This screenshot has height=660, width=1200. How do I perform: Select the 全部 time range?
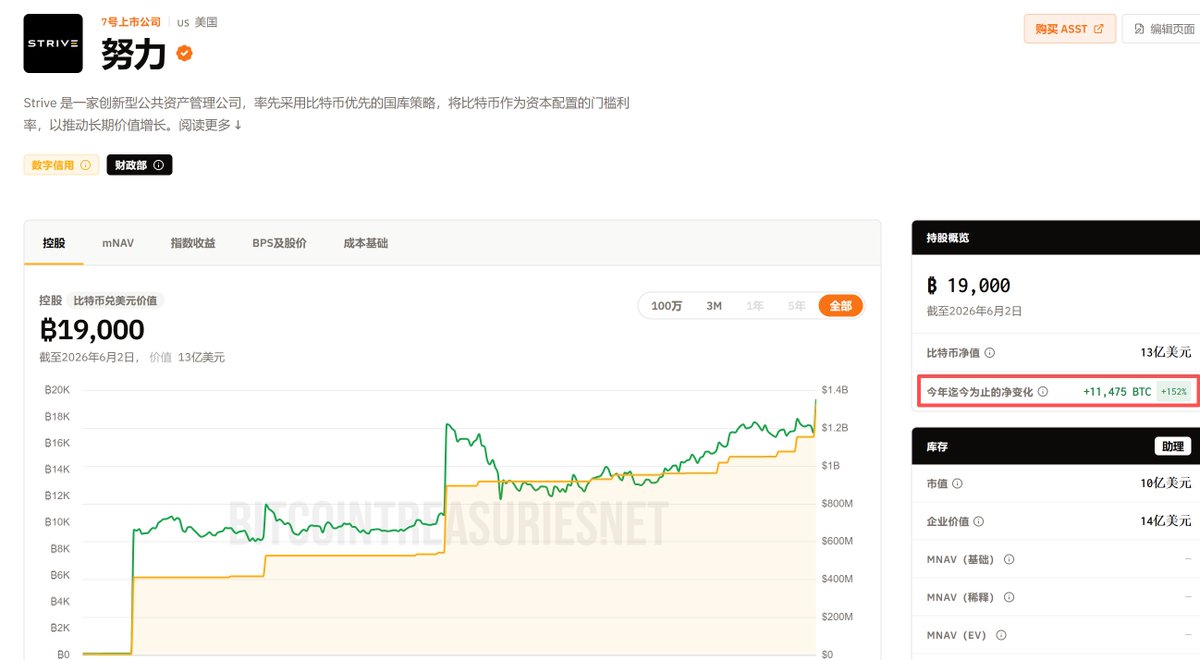pyautogui.click(x=840, y=306)
